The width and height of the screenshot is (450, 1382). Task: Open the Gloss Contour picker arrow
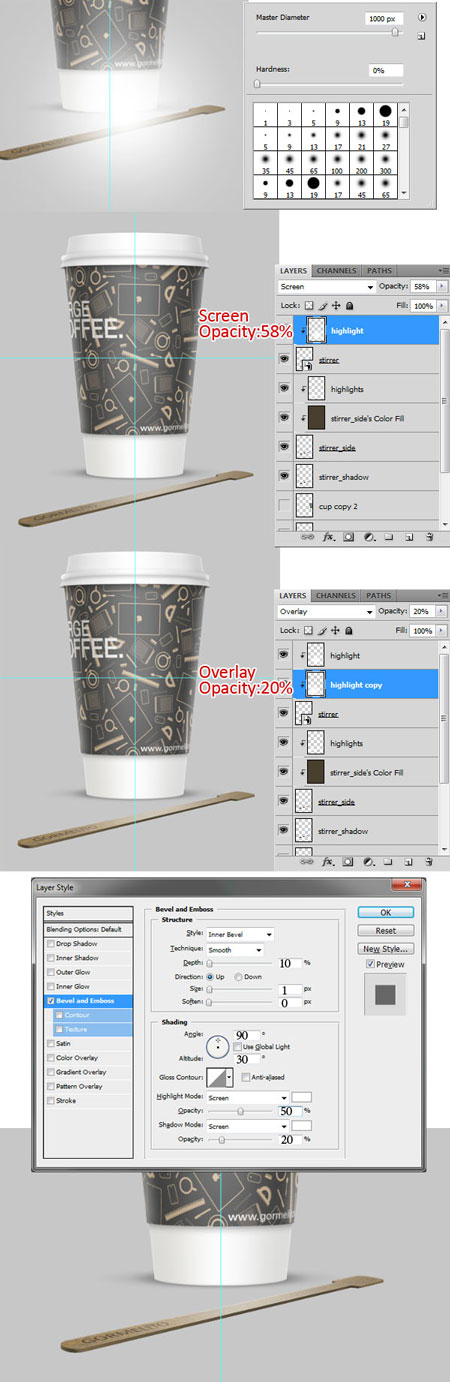tap(230, 1077)
